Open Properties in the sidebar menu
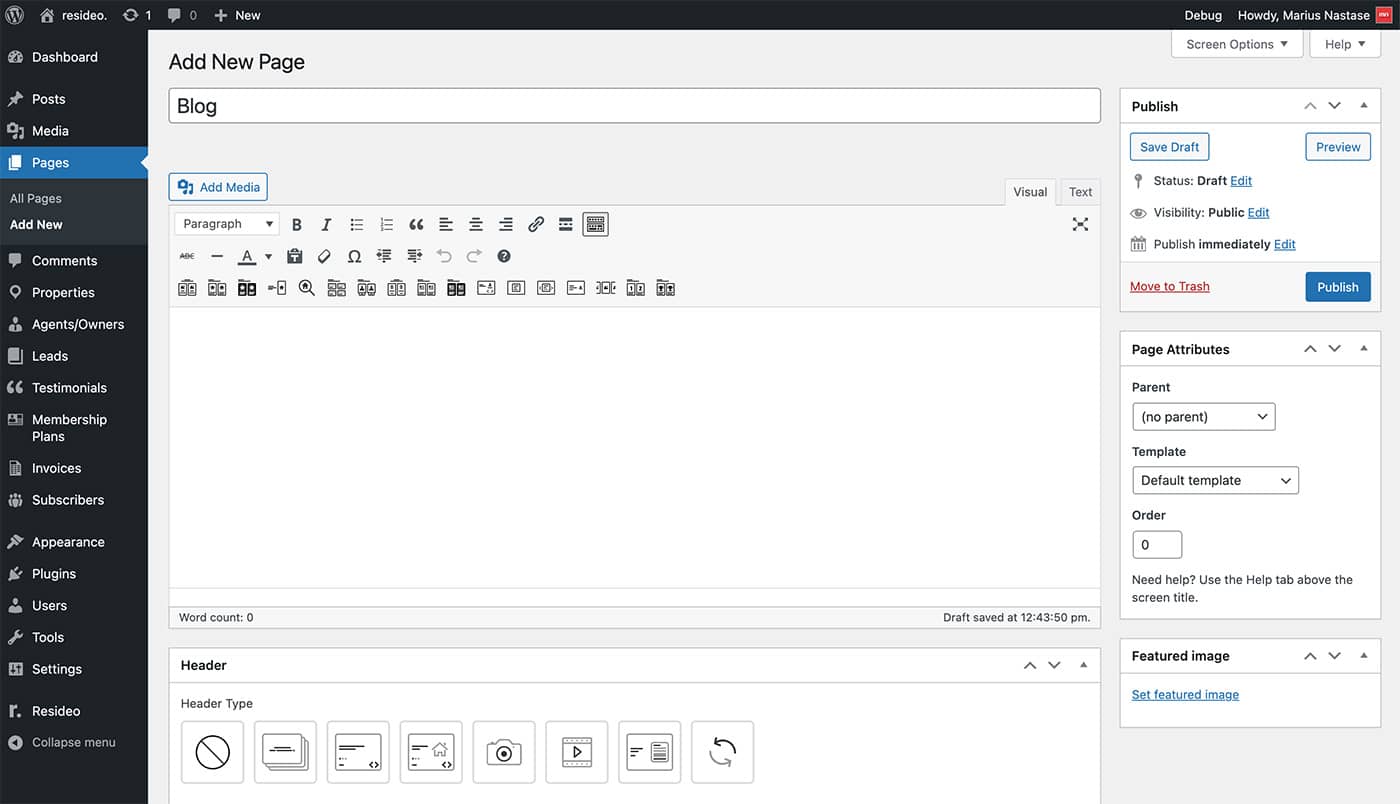Viewport: 1400px width, 804px height. pyautogui.click(x=63, y=293)
